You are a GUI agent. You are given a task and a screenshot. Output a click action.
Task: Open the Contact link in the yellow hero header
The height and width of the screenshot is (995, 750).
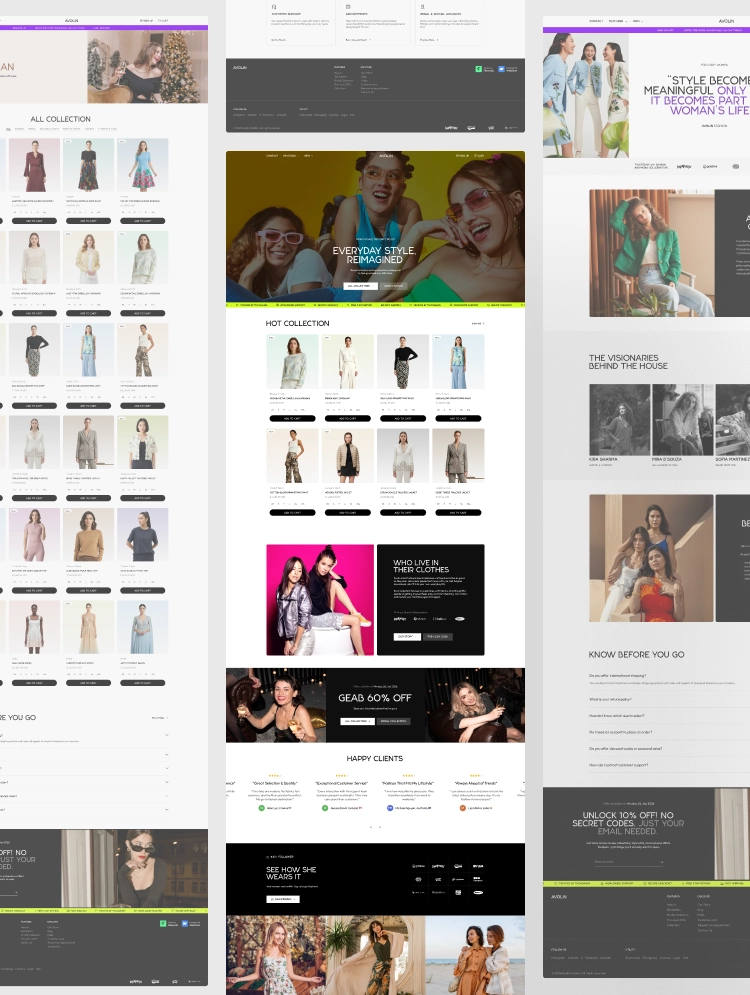pyautogui.click(x=272, y=155)
